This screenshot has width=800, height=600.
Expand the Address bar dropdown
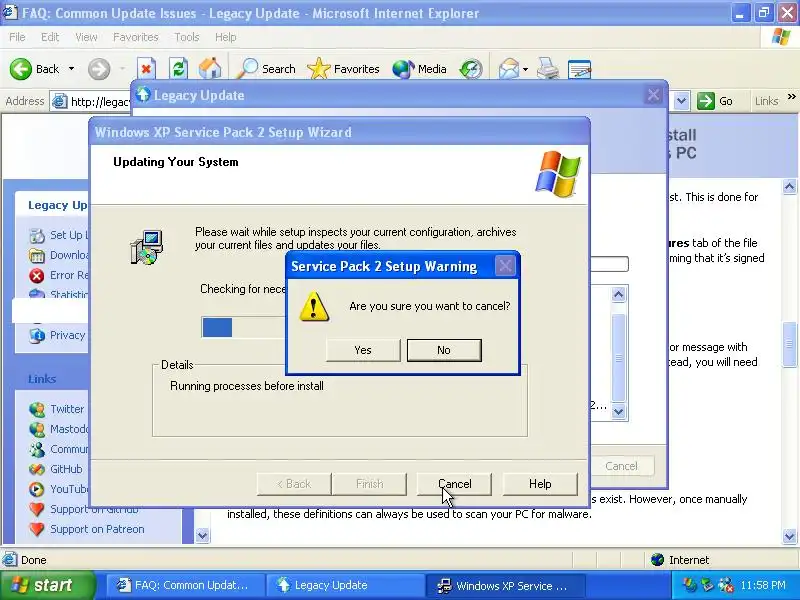click(x=682, y=101)
